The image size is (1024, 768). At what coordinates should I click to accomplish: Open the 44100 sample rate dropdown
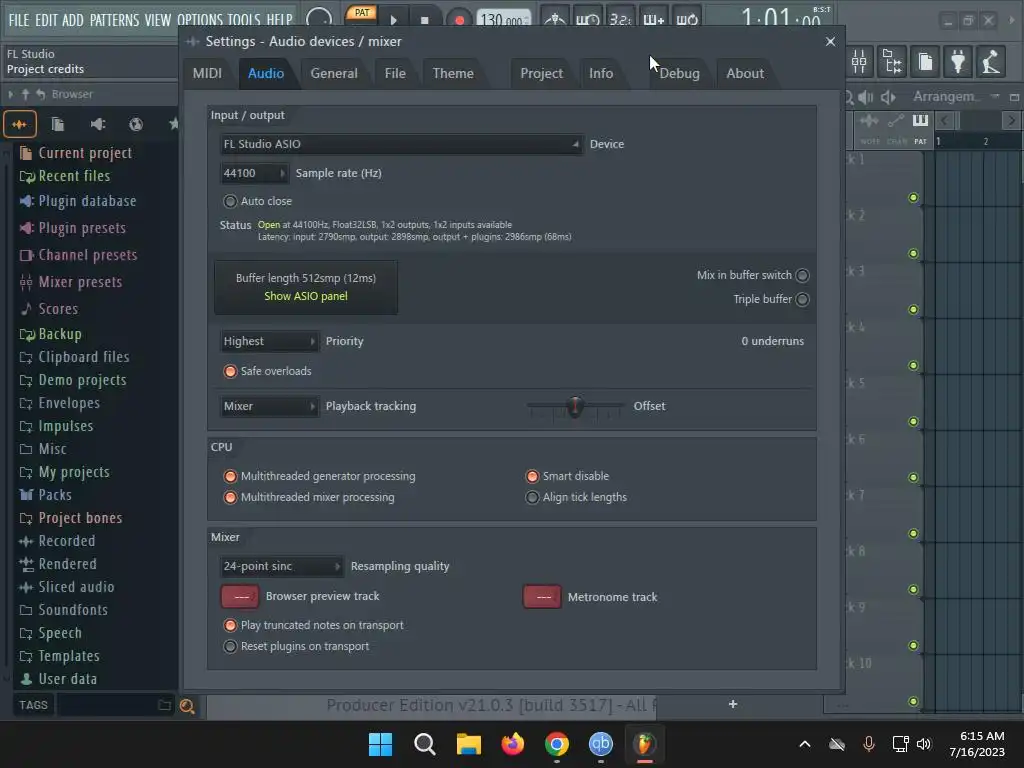coord(254,173)
